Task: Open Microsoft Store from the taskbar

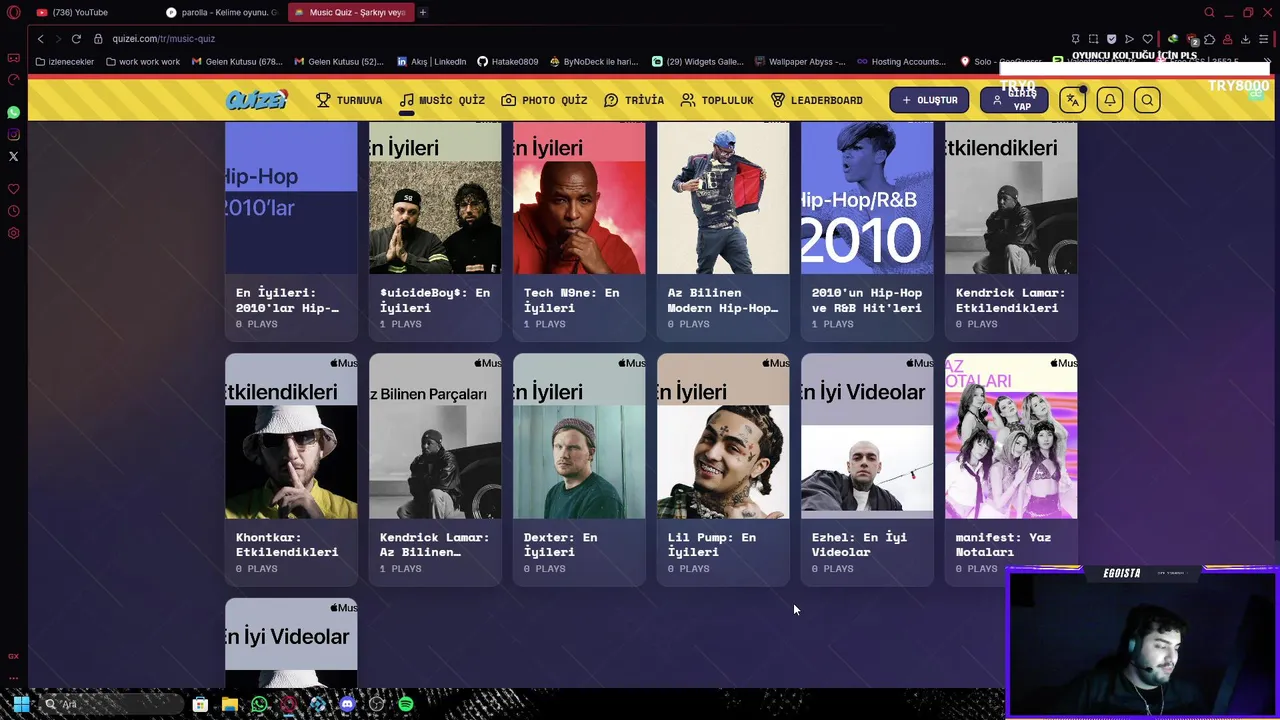Action: pos(200,704)
